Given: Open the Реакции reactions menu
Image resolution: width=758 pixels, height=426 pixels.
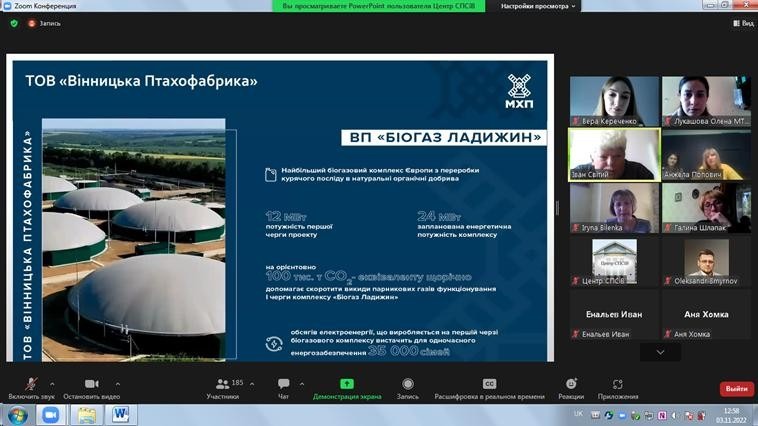Looking at the screenshot, I should click(x=571, y=388).
